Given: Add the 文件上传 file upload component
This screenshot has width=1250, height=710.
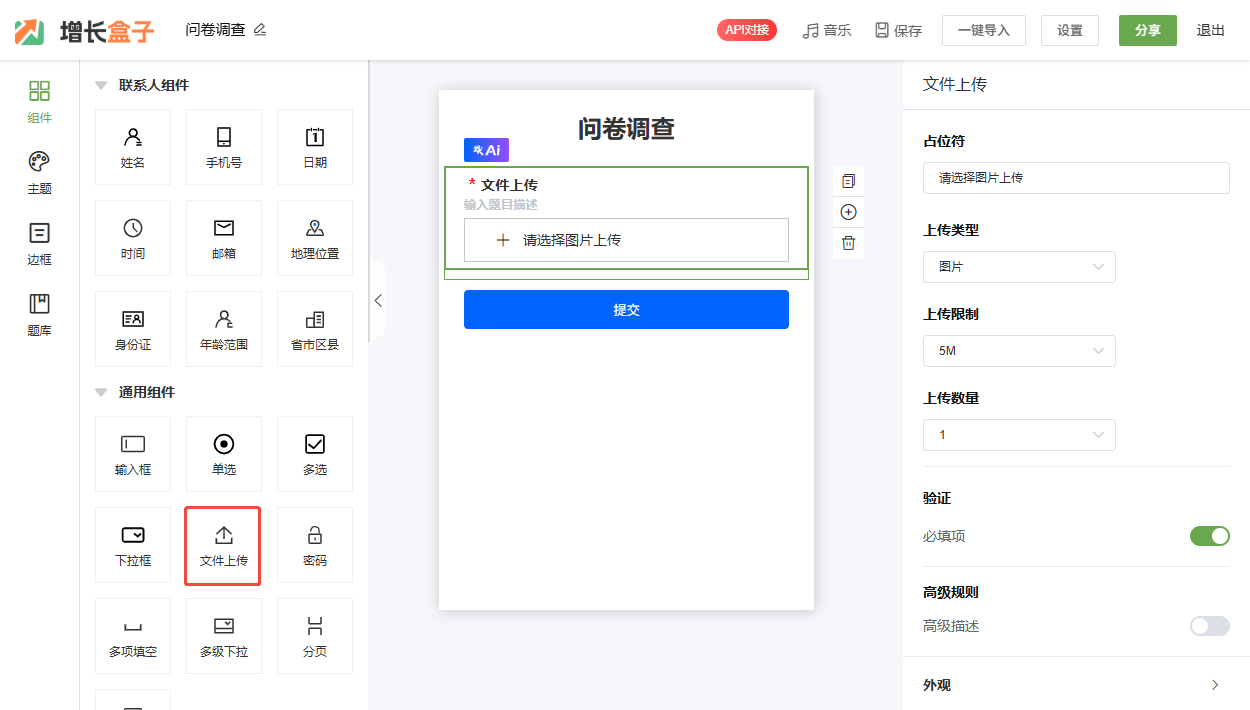Looking at the screenshot, I should pyautogui.click(x=223, y=545).
